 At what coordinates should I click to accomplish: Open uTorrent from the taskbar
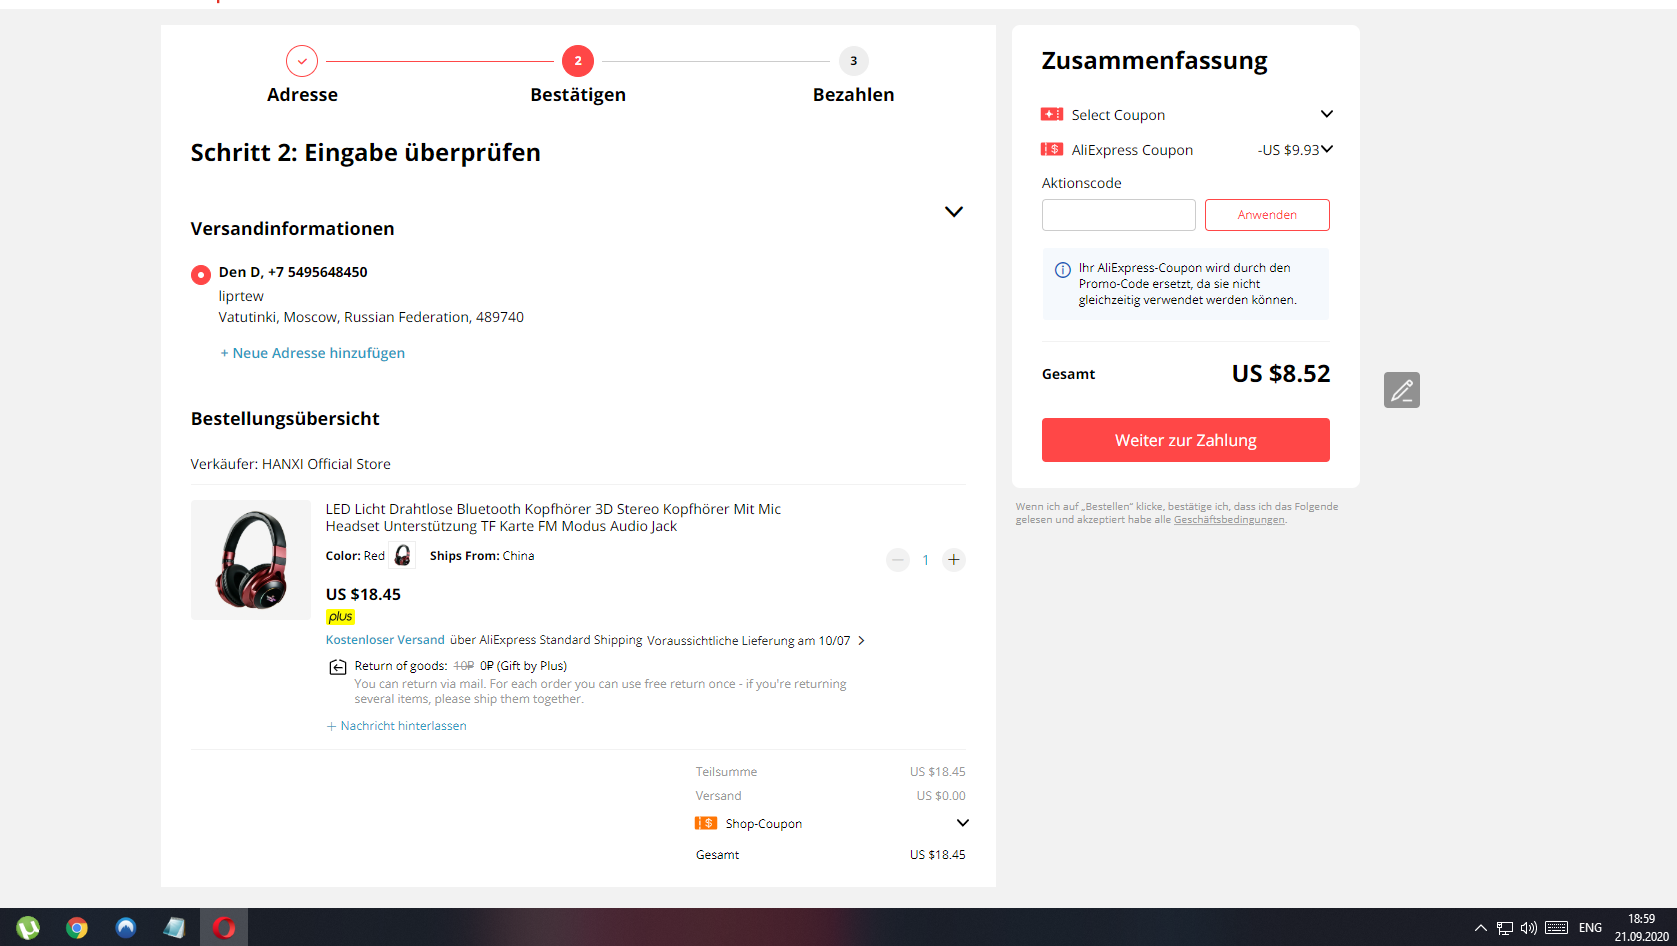[28, 928]
